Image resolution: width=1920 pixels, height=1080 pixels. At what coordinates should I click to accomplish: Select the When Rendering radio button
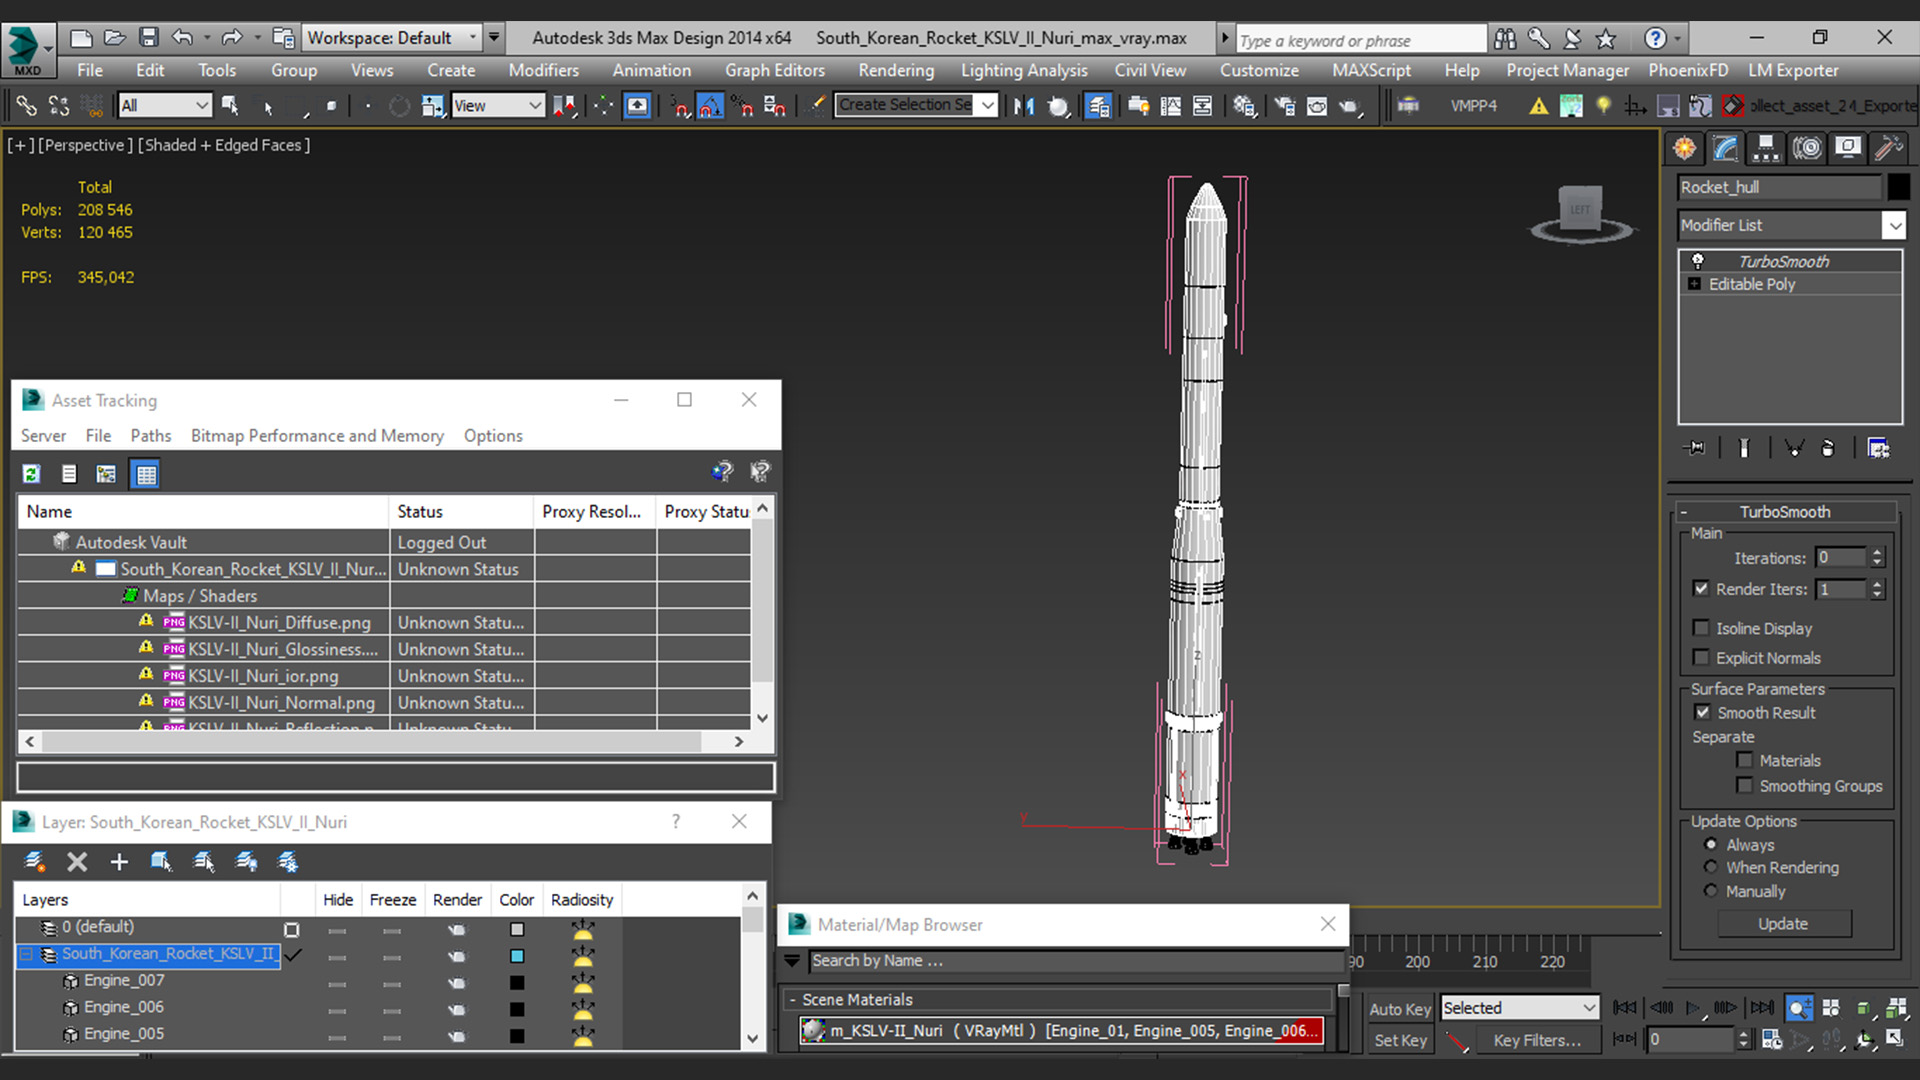(x=1711, y=867)
